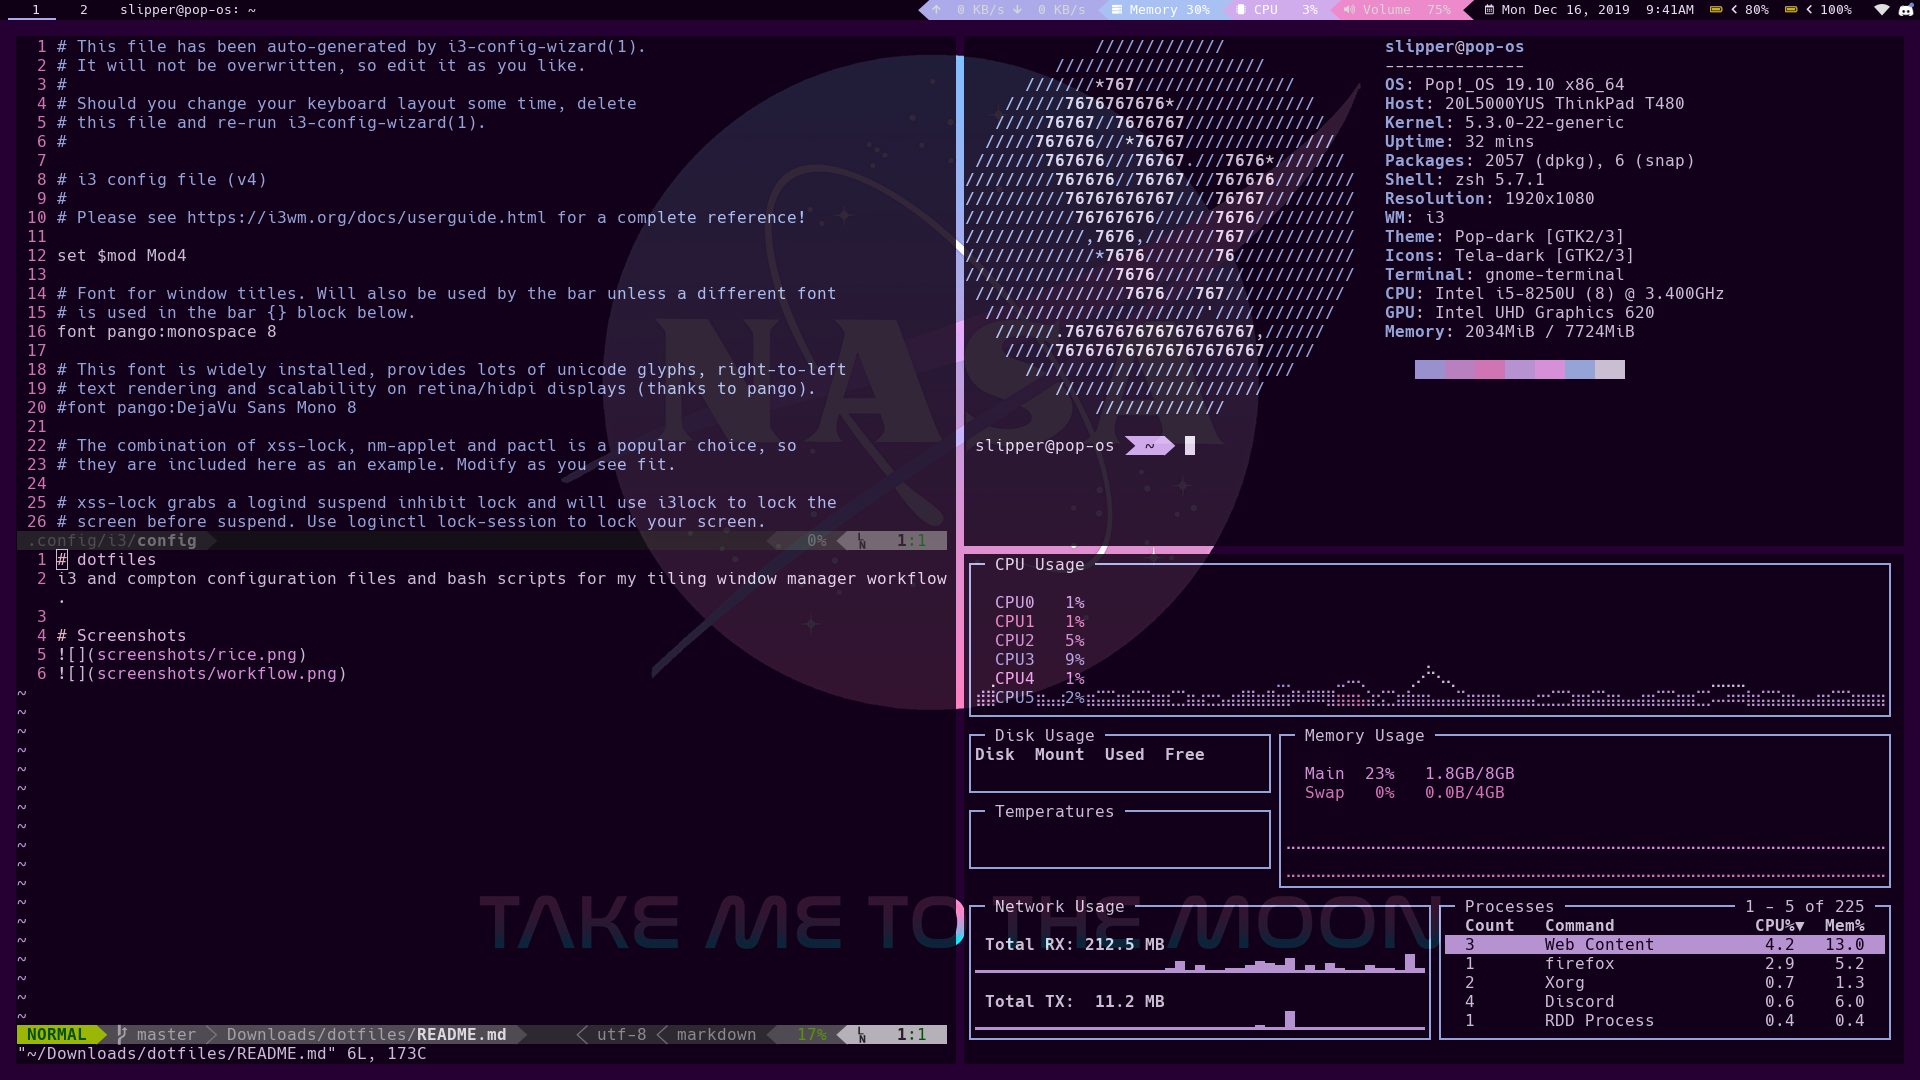Select the Discord process row

point(1579,1002)
